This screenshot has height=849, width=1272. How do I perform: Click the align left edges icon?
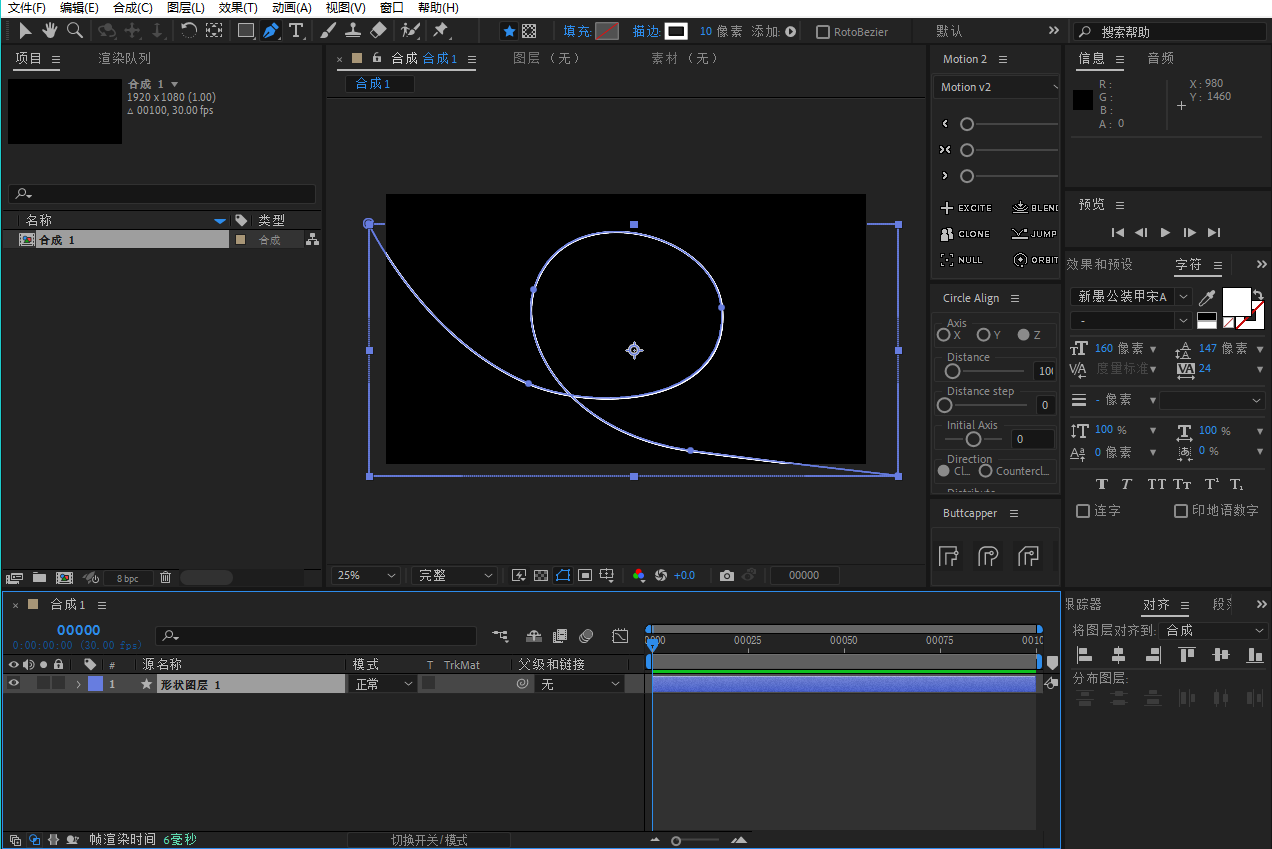pos(1084,655)
